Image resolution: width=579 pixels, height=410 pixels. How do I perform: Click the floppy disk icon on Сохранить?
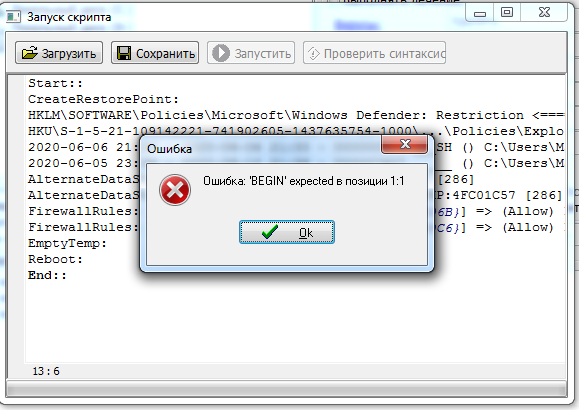[124, 53]
